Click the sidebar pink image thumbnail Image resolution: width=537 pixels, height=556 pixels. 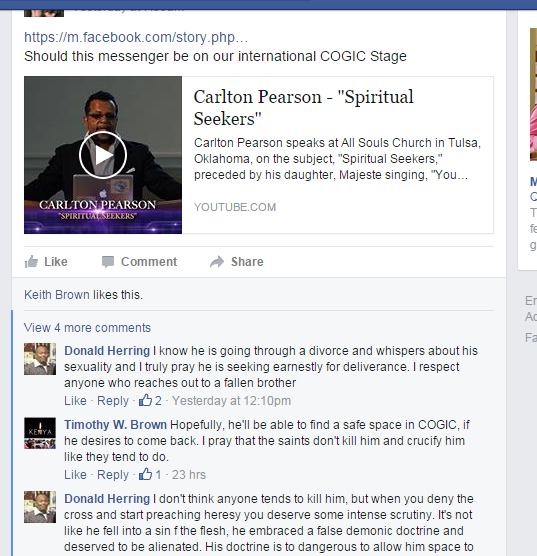click(533, 94)
